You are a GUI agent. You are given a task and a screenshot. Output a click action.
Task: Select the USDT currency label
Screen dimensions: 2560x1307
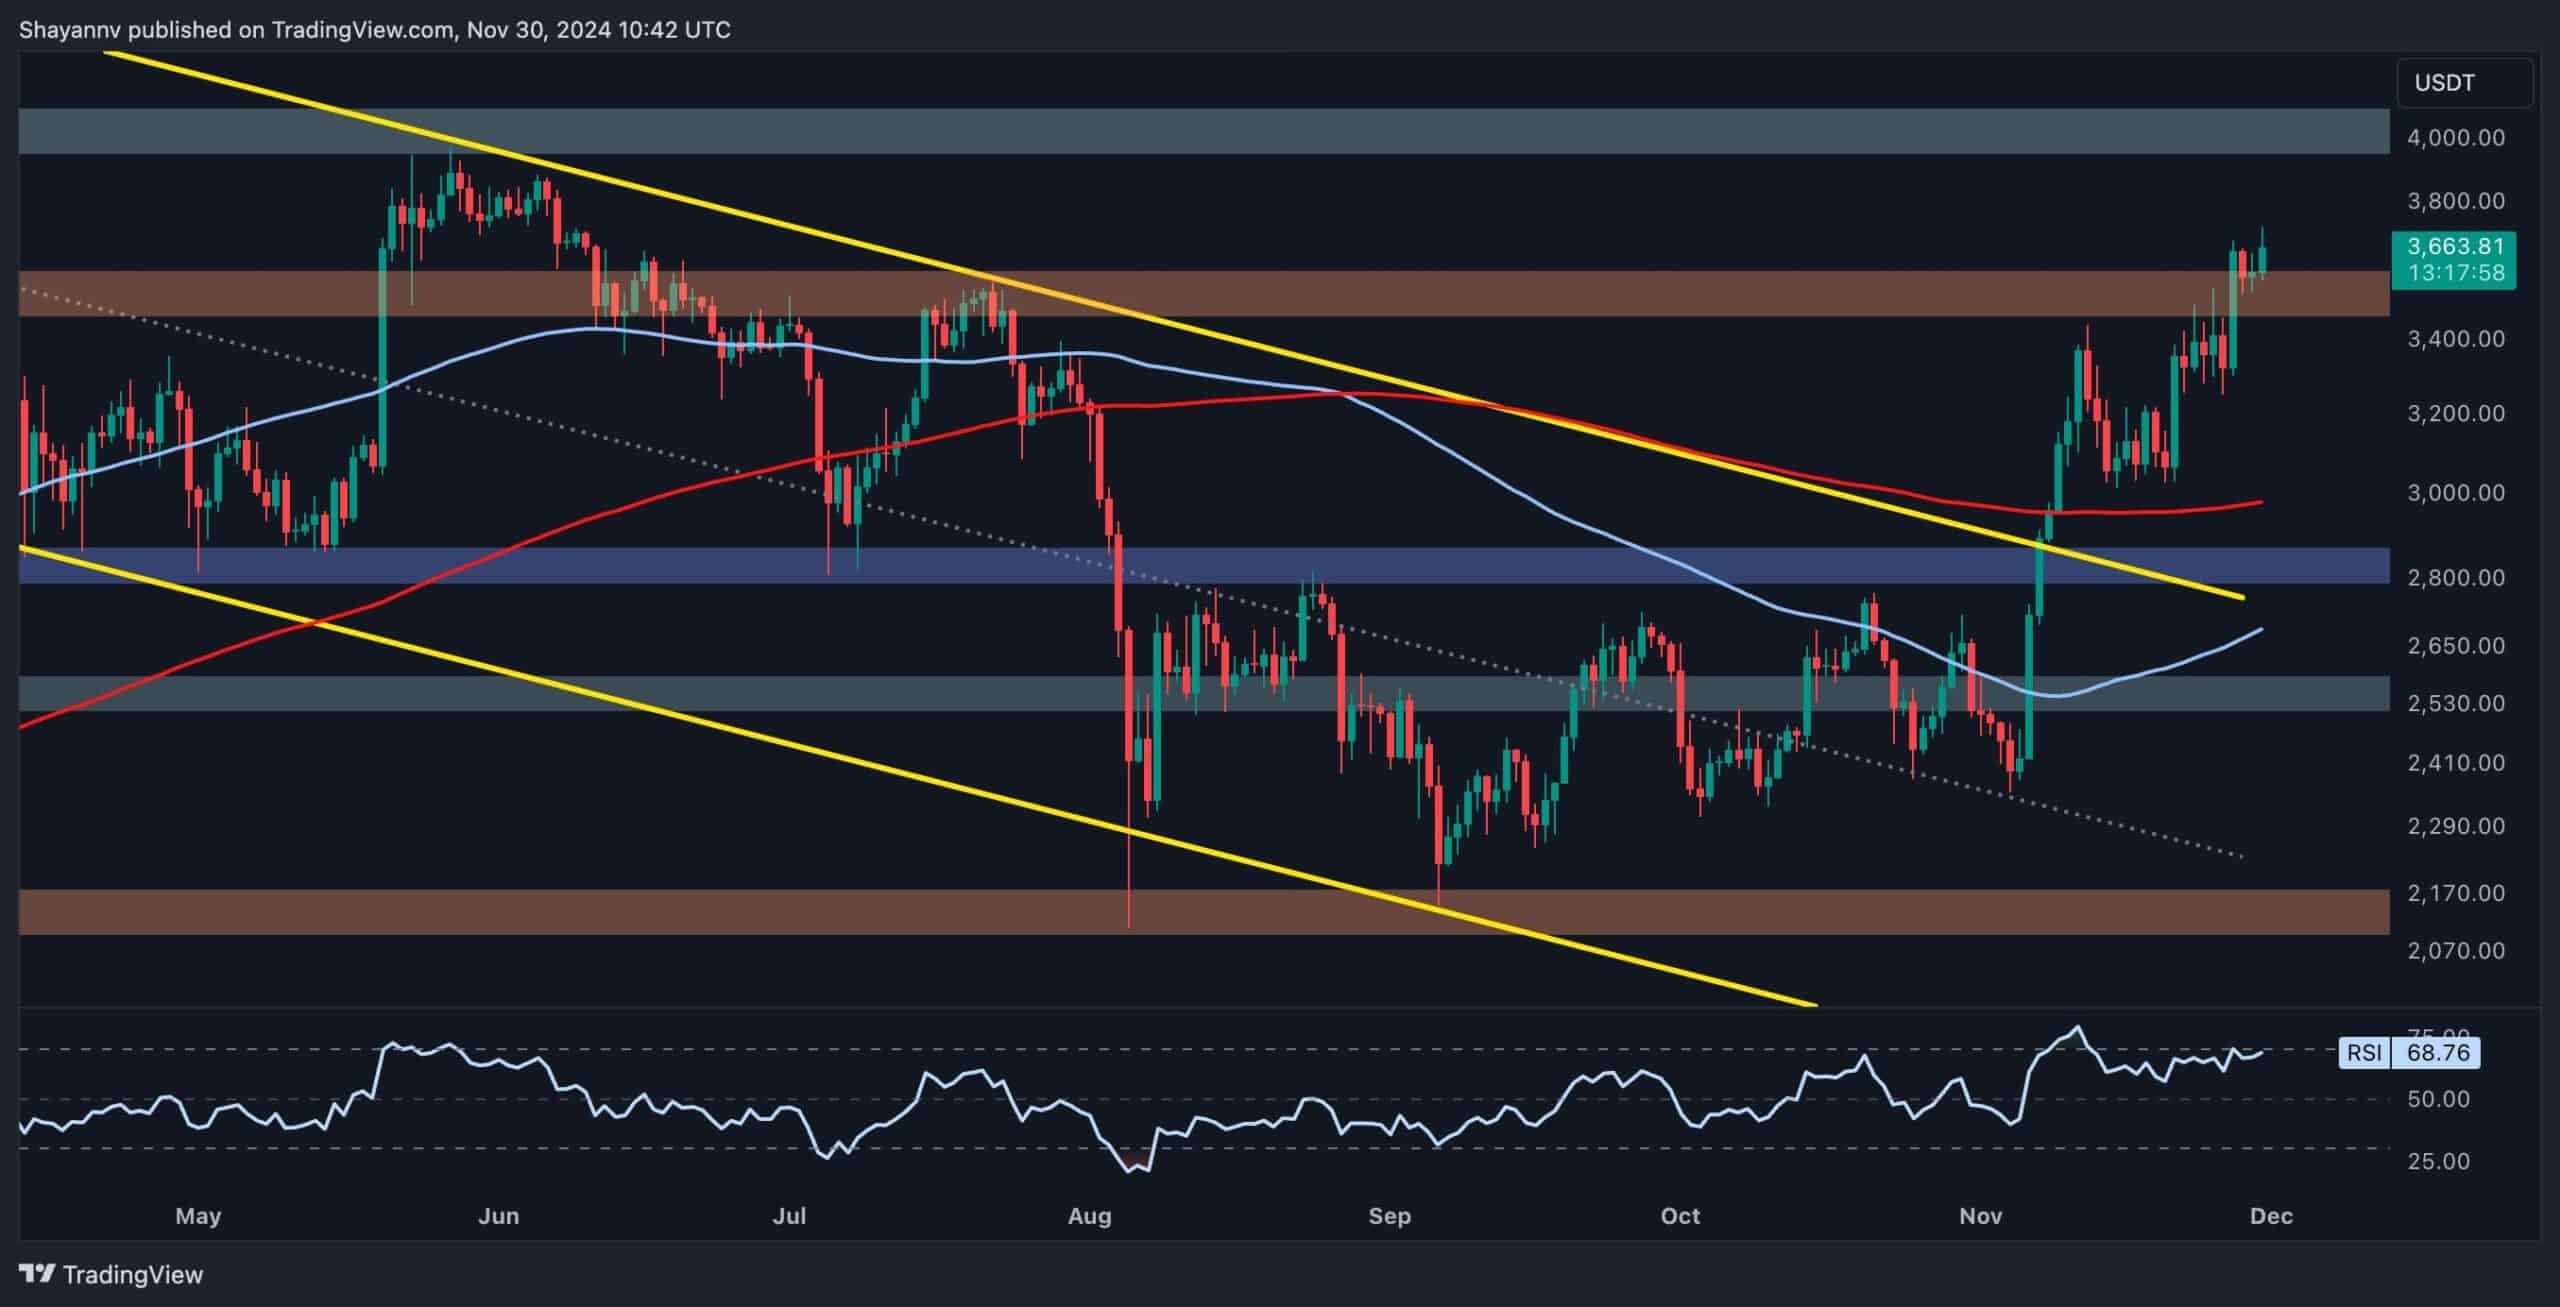point(2445,83)
